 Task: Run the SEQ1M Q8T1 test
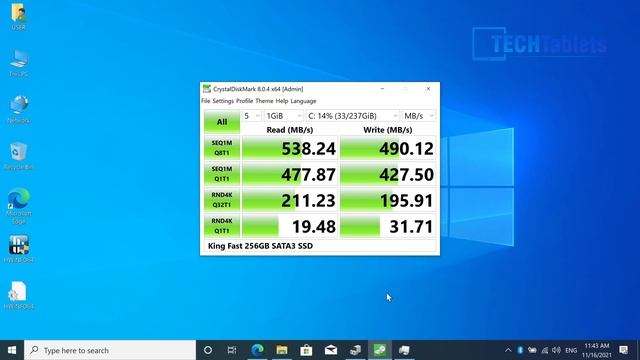click(222, 148)
